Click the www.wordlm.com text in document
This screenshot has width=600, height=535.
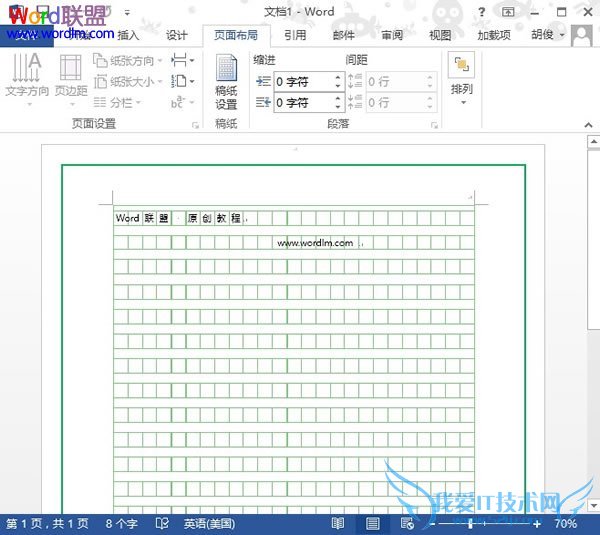point(315,243)
